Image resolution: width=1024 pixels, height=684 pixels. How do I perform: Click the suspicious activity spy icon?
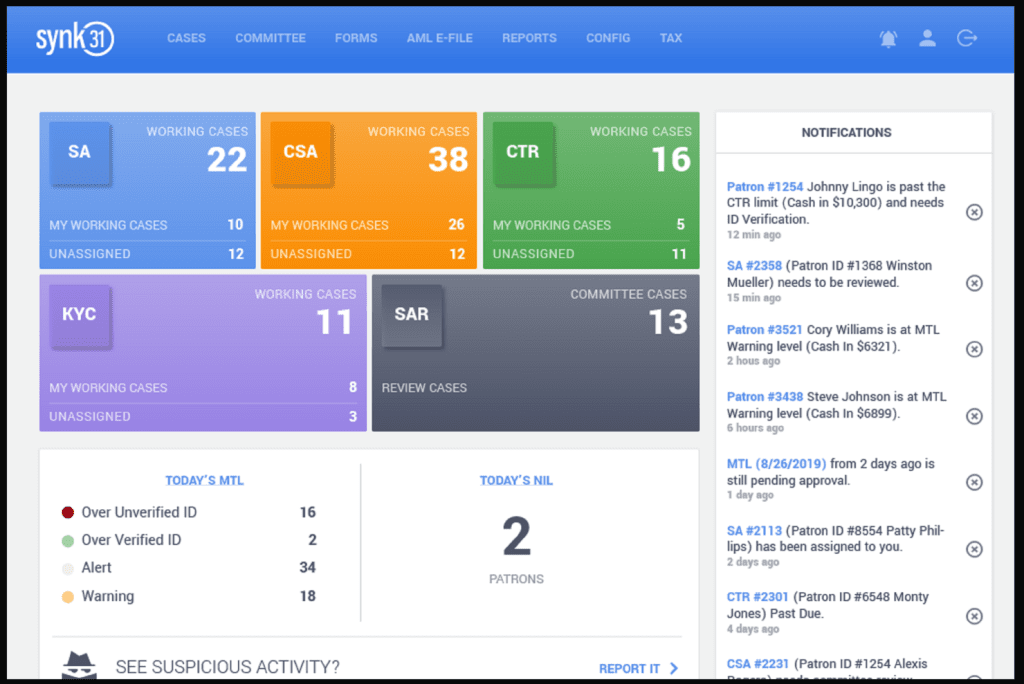coord(79,666)
